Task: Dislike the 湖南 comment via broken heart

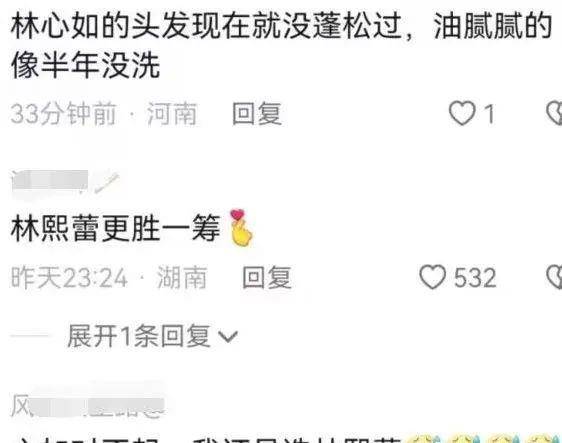Action: click(x=554, y=277)
